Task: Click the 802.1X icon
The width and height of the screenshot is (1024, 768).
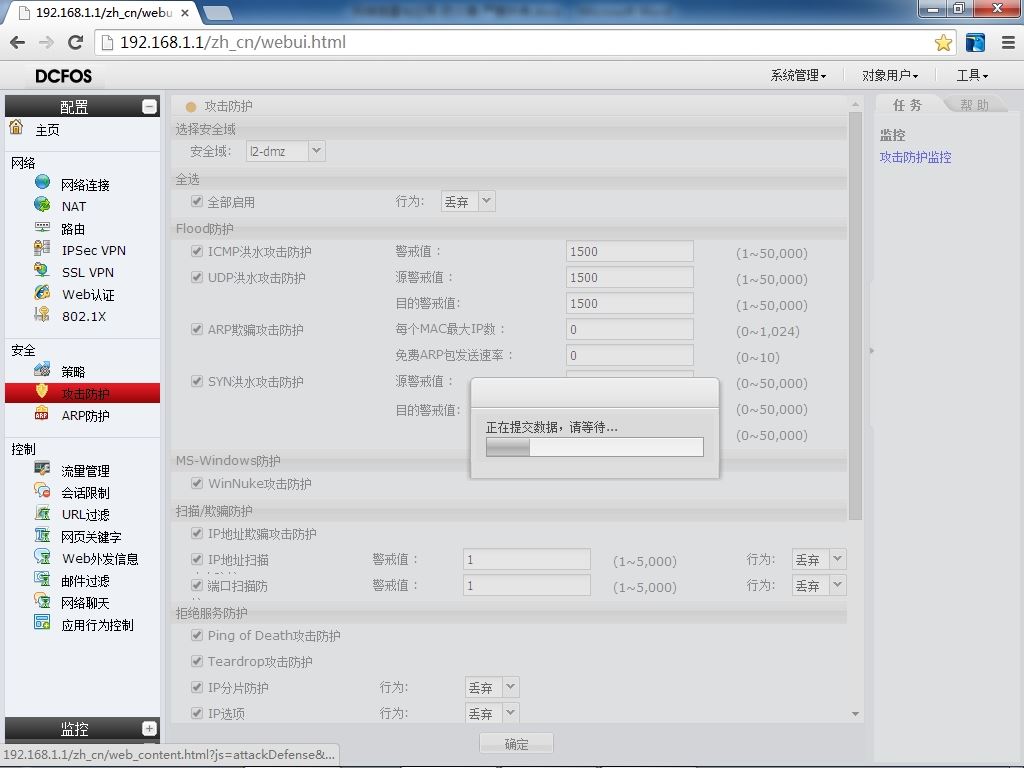Action: 42,314
